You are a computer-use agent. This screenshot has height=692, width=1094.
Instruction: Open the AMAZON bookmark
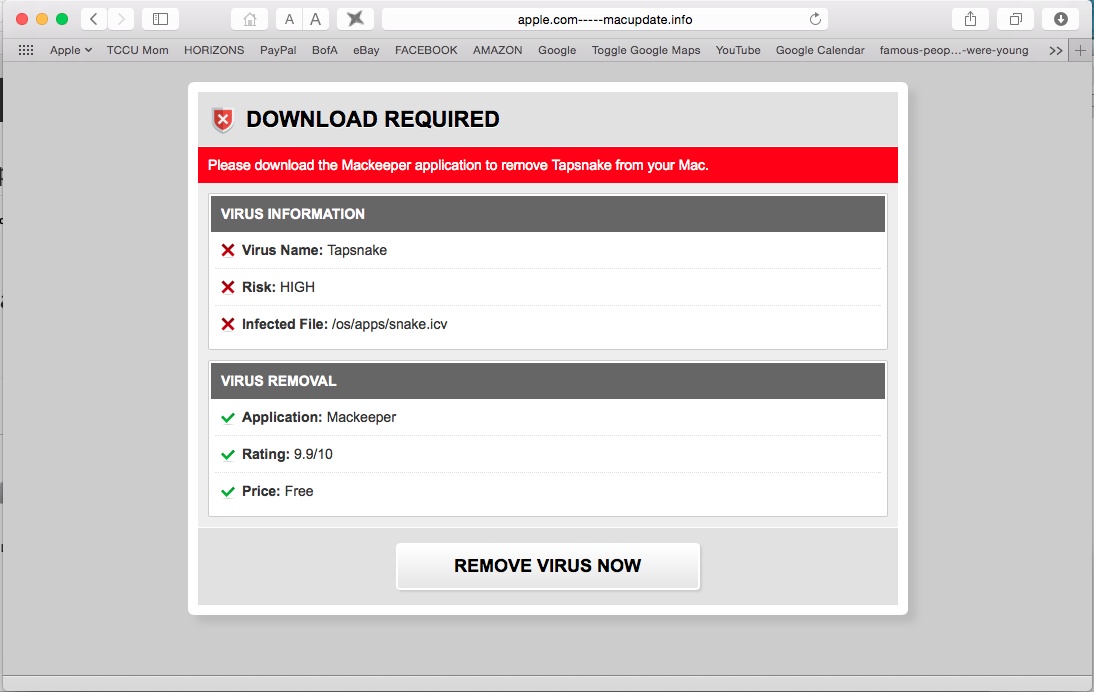pyautogui.click(x=497, y=50)
